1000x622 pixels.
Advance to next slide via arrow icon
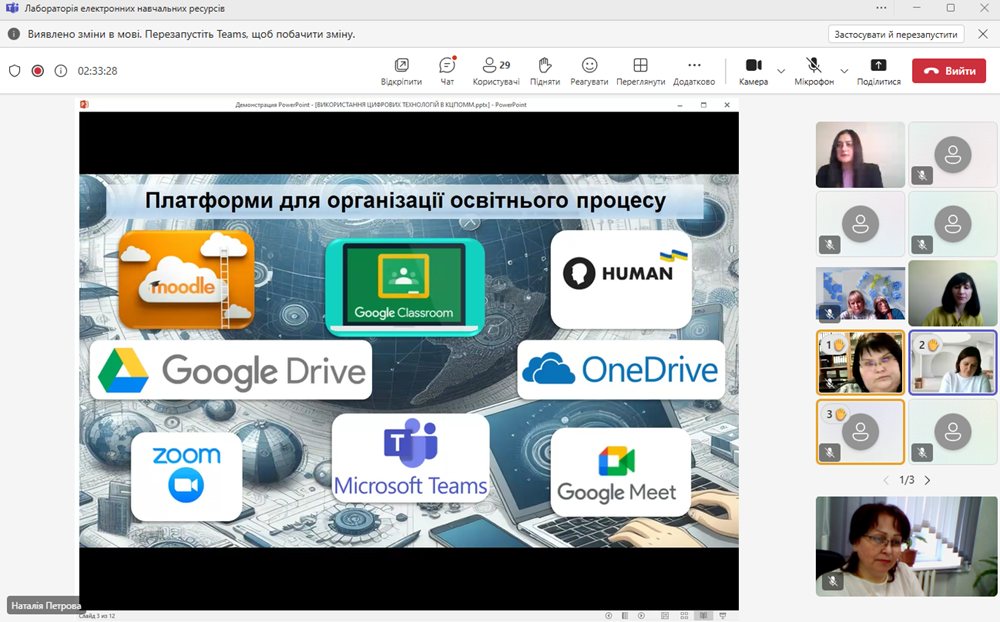(x=641, y=617)
